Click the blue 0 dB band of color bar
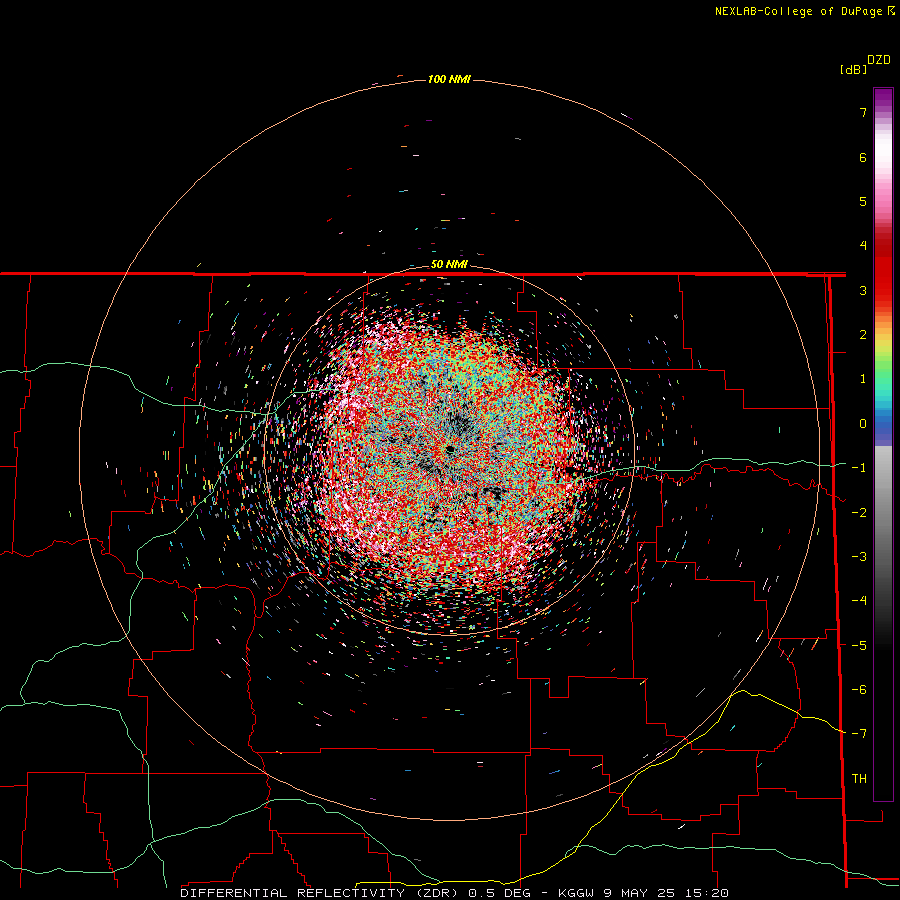Screen dimensions: 900x900 pyautogui.click(x=883, y=425)
